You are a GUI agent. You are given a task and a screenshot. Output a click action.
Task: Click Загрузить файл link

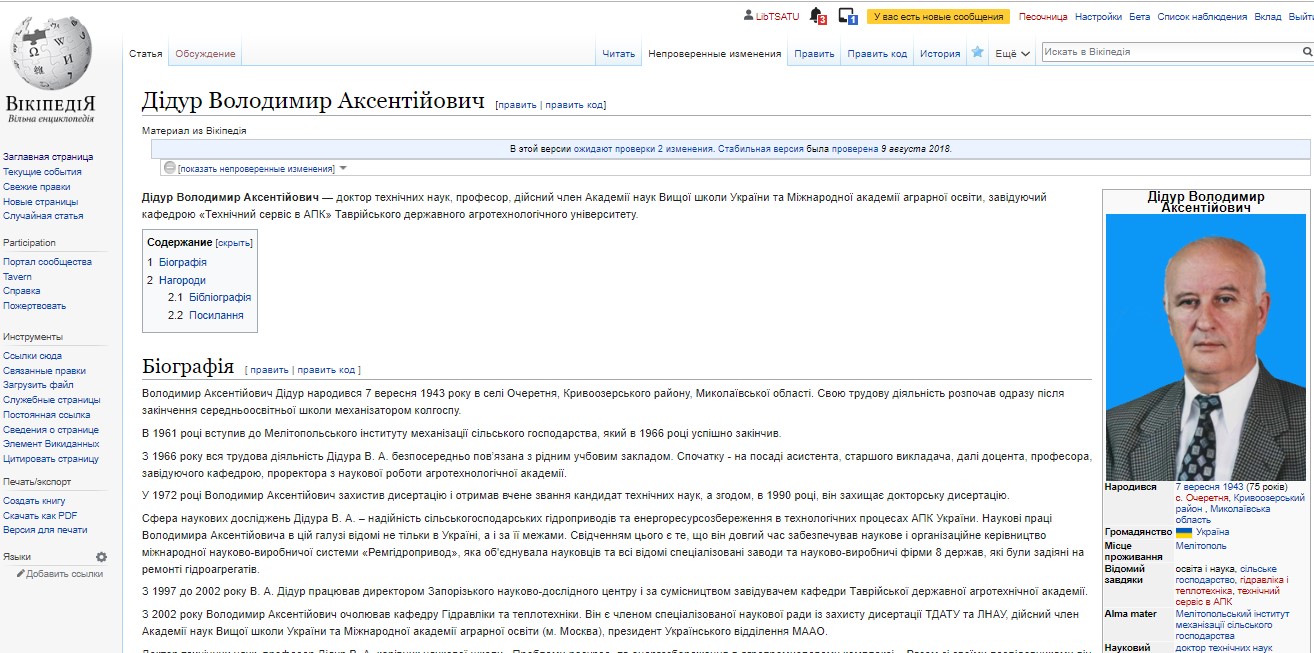[x=38, y=385]
